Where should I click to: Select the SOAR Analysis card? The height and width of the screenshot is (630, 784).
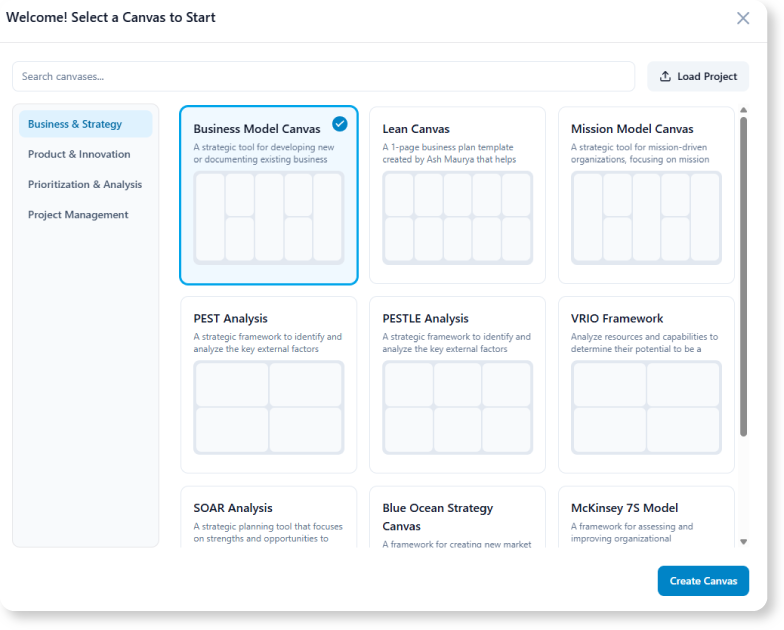coord(268,517)
